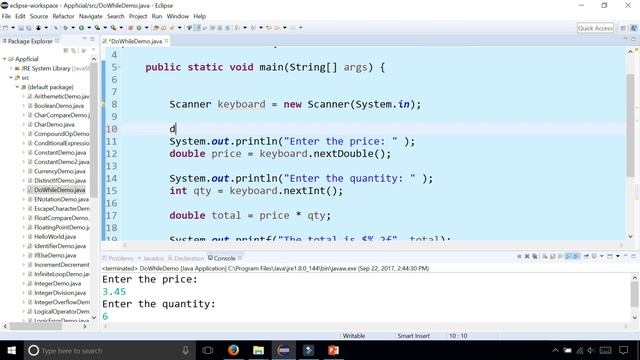
Task: Open File Explorer from the taskbar
Action: [258, 350]
